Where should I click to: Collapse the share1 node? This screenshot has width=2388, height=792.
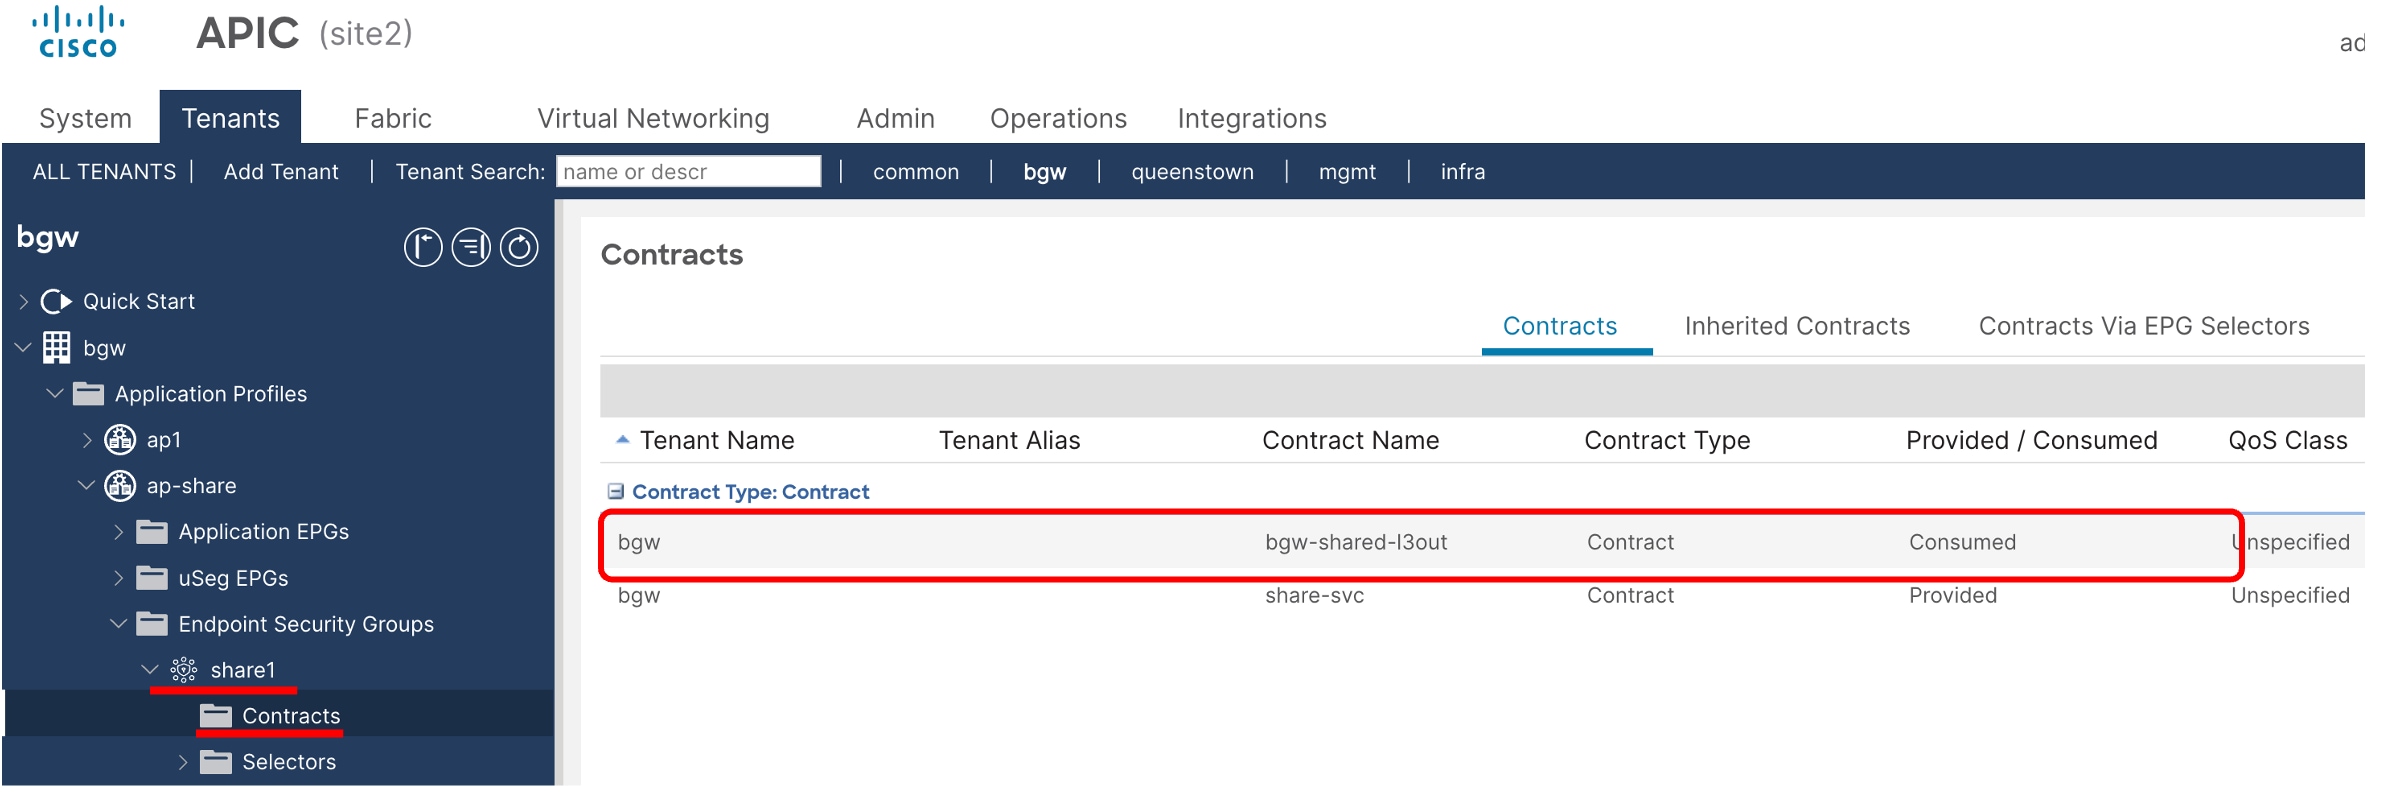click(x=150, y=669)
